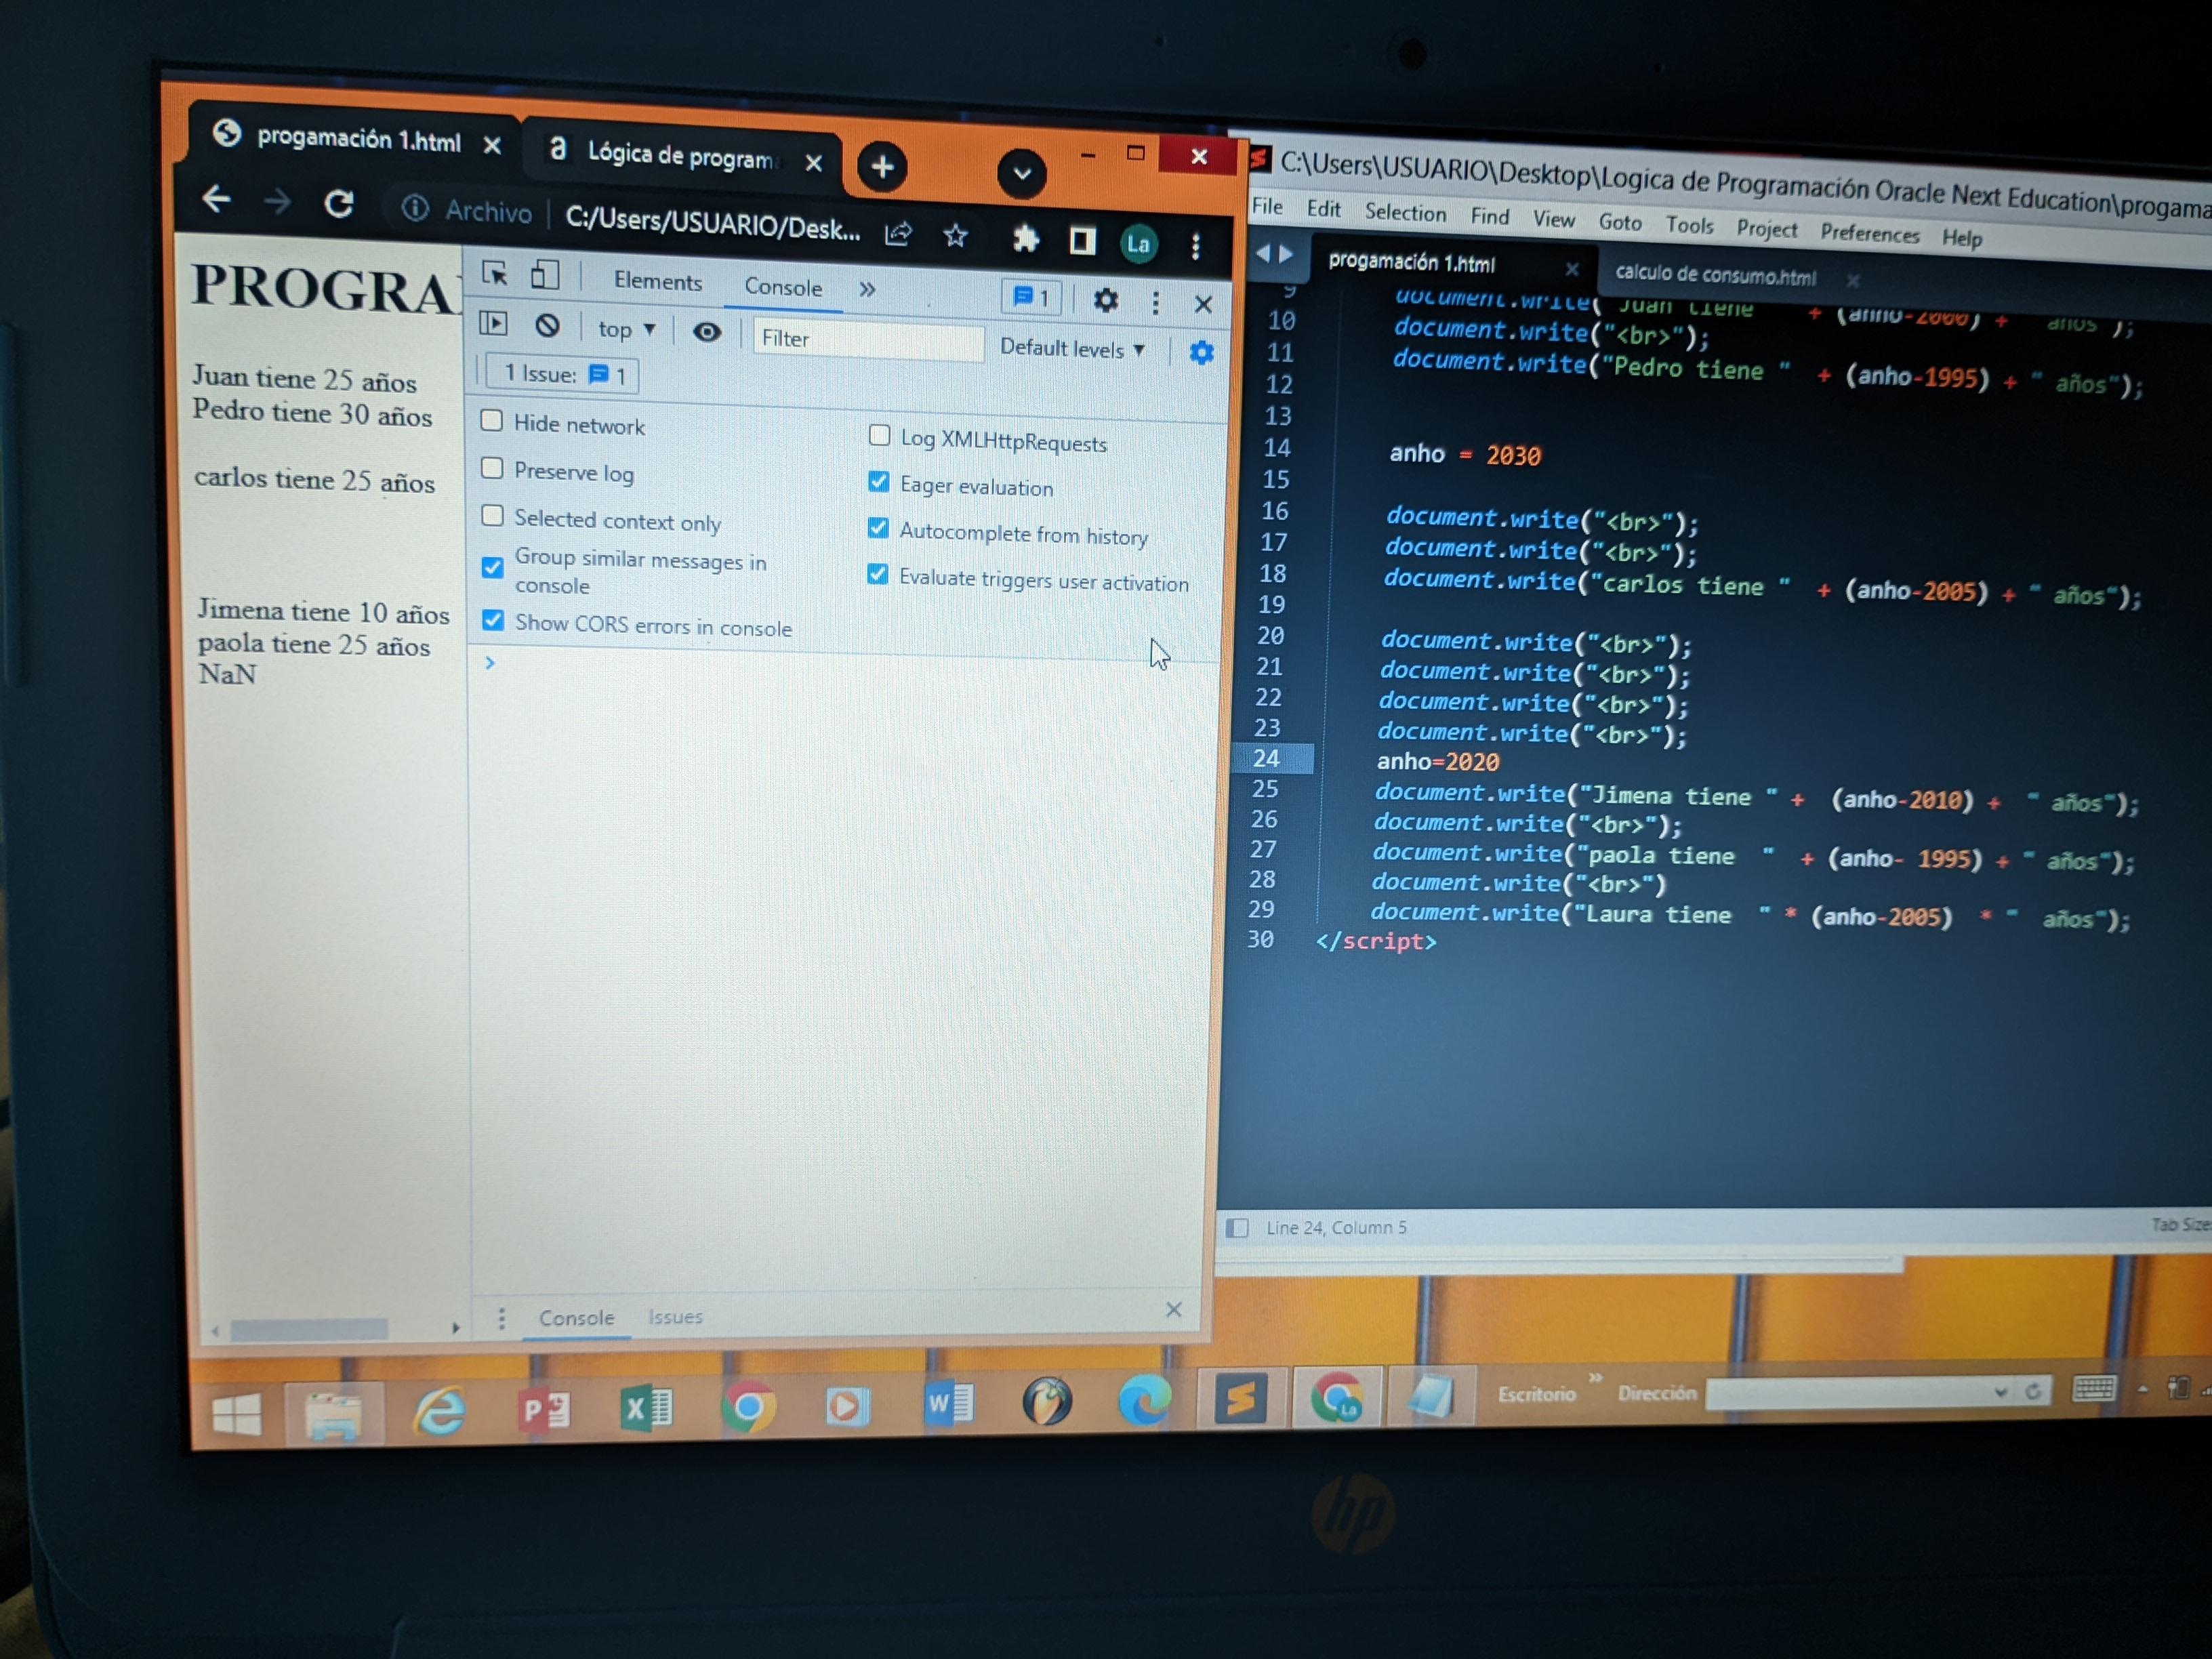Show more DevTools tabs chevron
Screen dimensions: 2212x1659
point(867,289)
